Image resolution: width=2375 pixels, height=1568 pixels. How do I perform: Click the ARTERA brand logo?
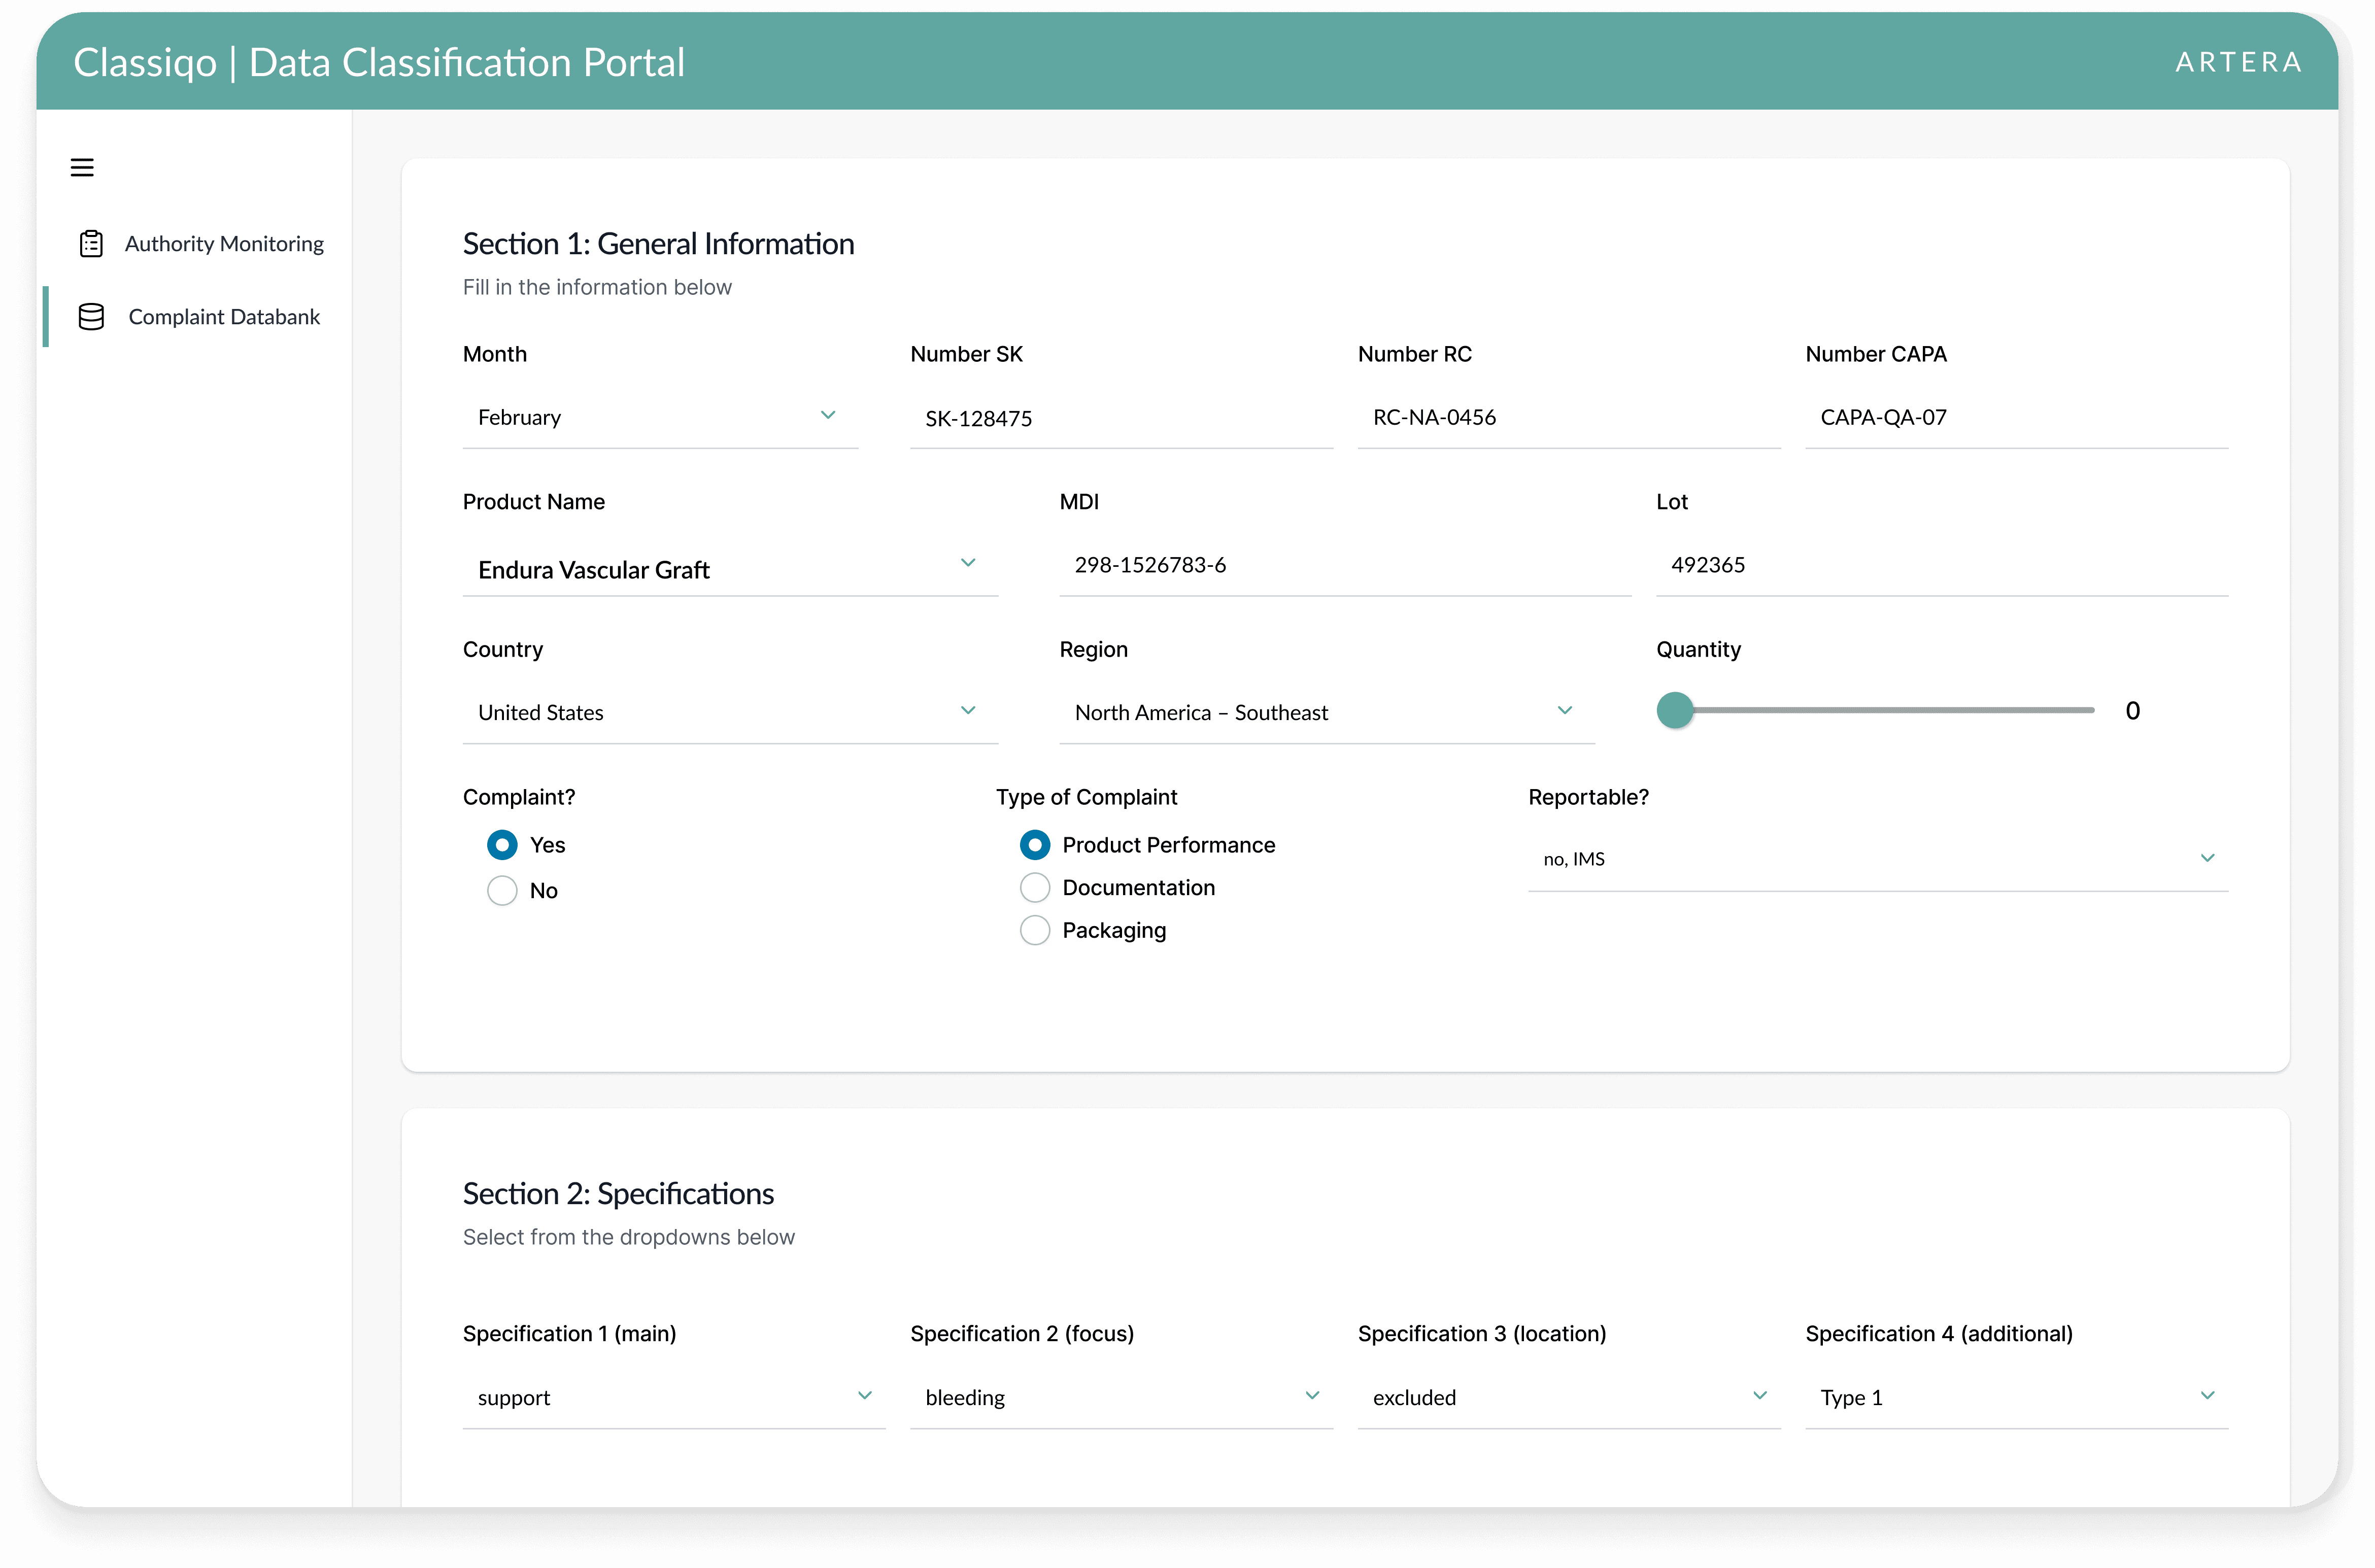2238,62
